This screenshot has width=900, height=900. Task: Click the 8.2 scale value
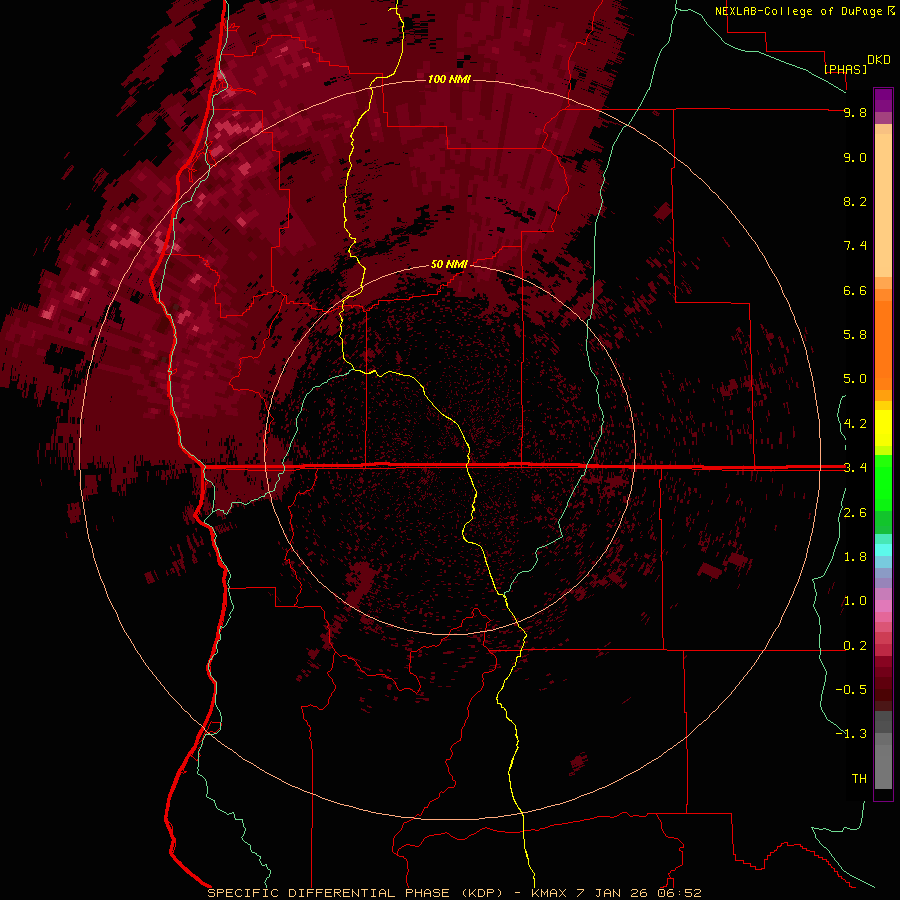tap(855, 201)
